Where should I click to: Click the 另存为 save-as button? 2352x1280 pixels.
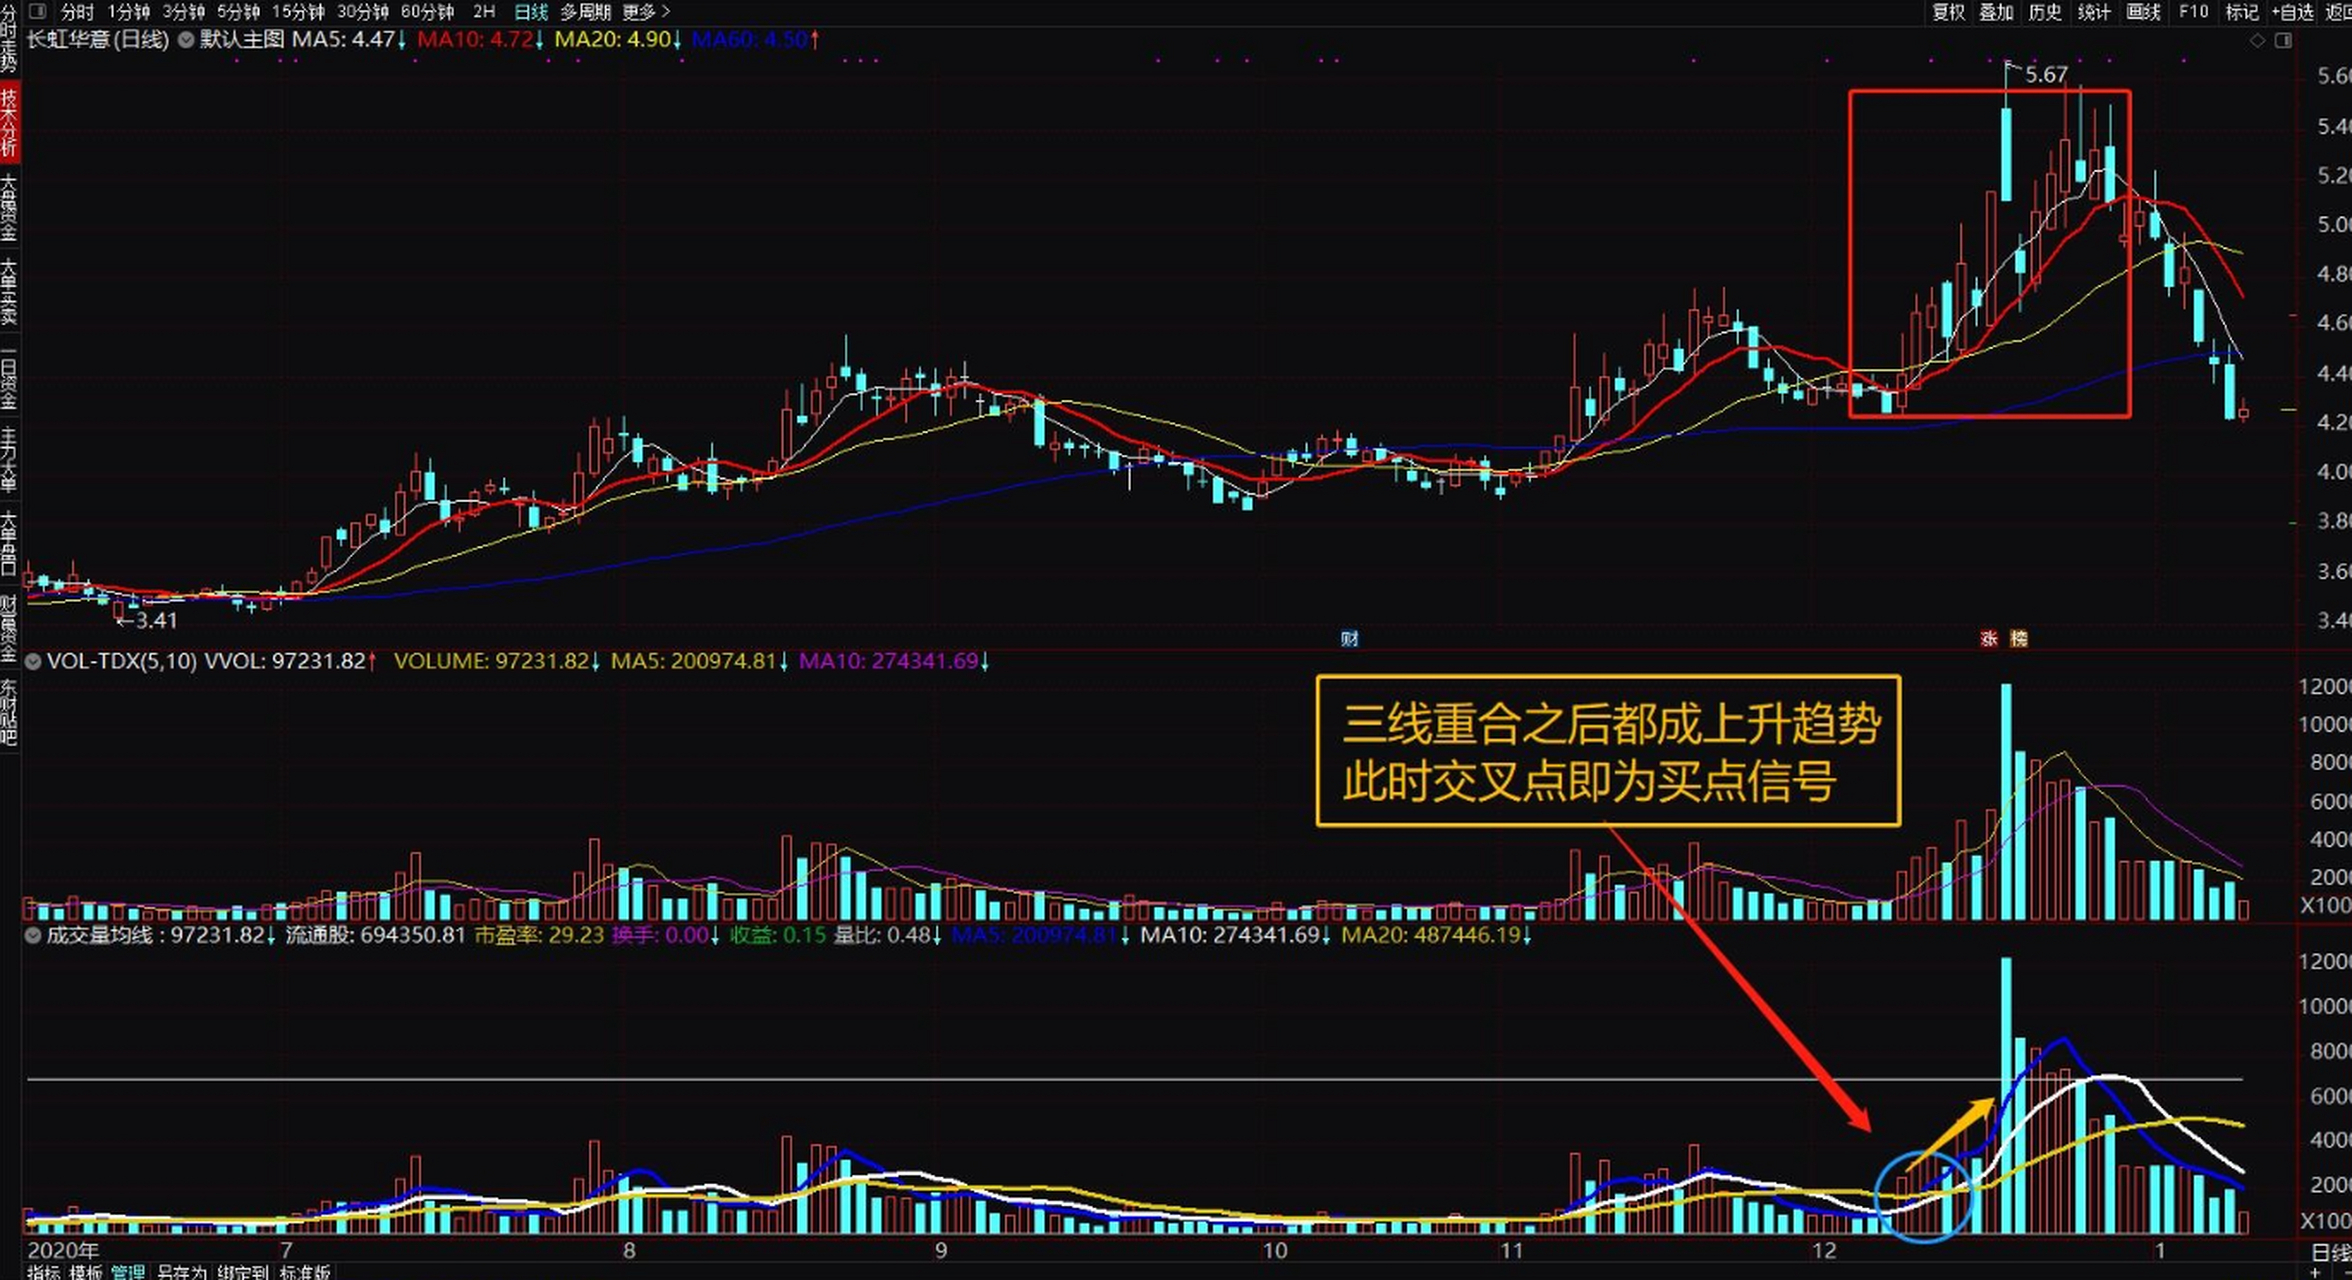point(181,1272)
